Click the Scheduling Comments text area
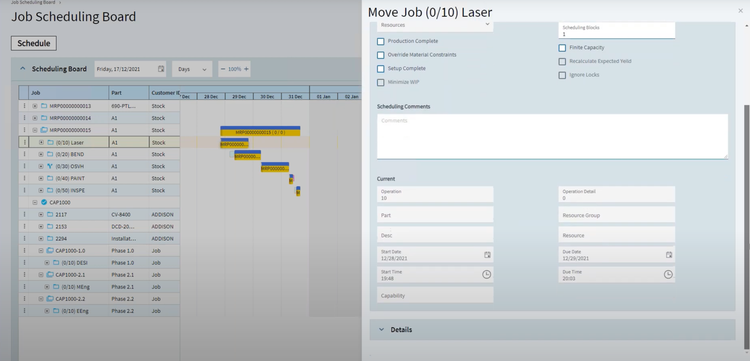This screenshot has width=750, height=361. (x=552, y=136)
